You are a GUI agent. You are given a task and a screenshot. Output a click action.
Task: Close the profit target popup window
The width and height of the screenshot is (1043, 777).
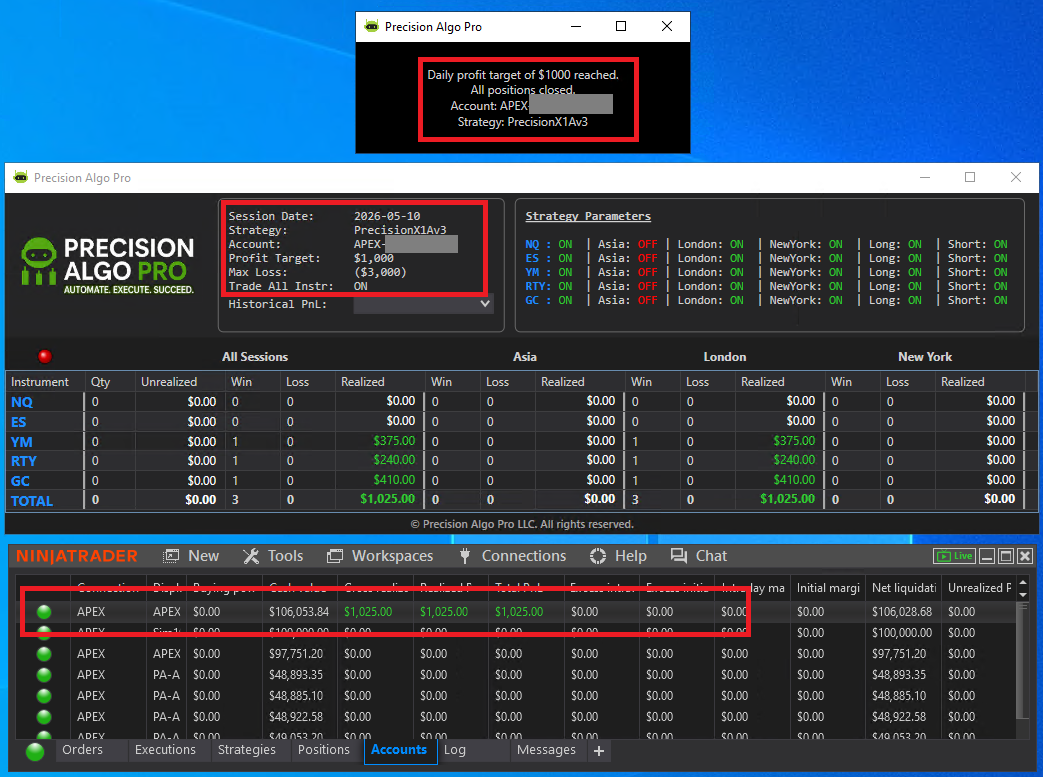click(667, 26)
